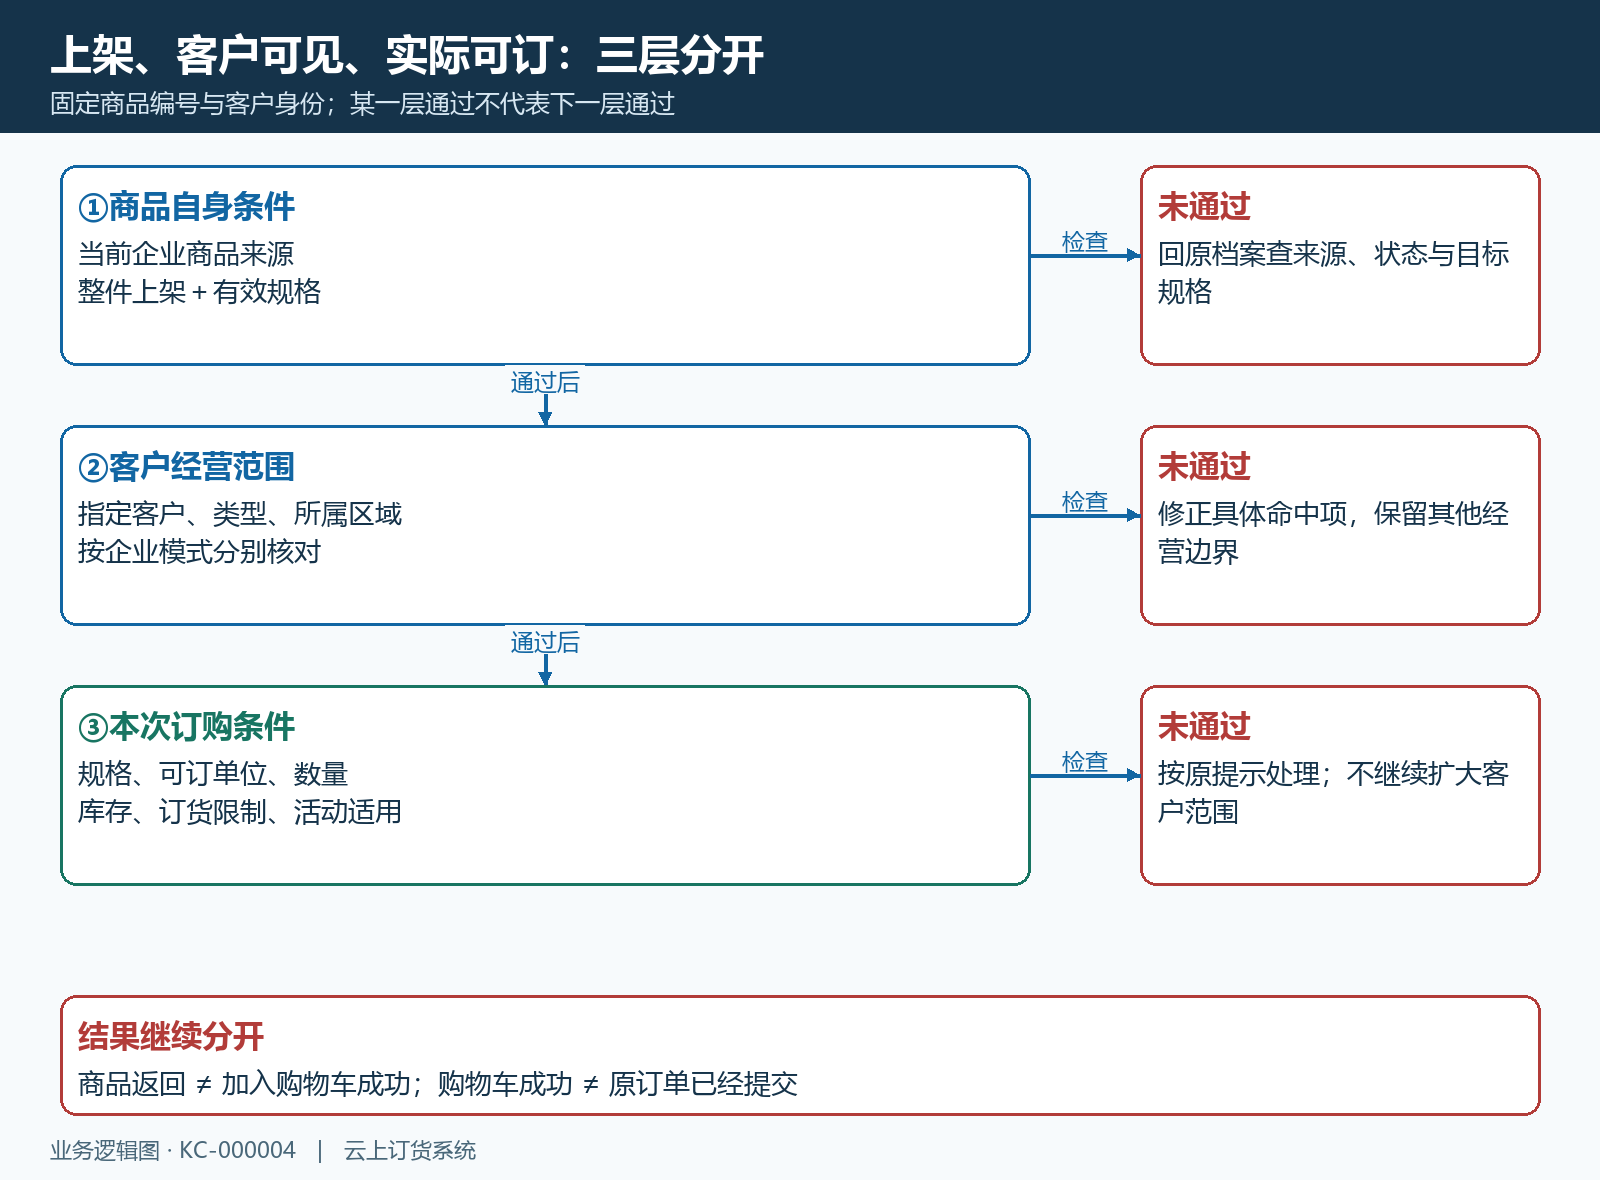The height and width of the screenshot is (1180, 1600).
Task: Click footer text 云上订货系统
Action: (x=410, y=1151)
